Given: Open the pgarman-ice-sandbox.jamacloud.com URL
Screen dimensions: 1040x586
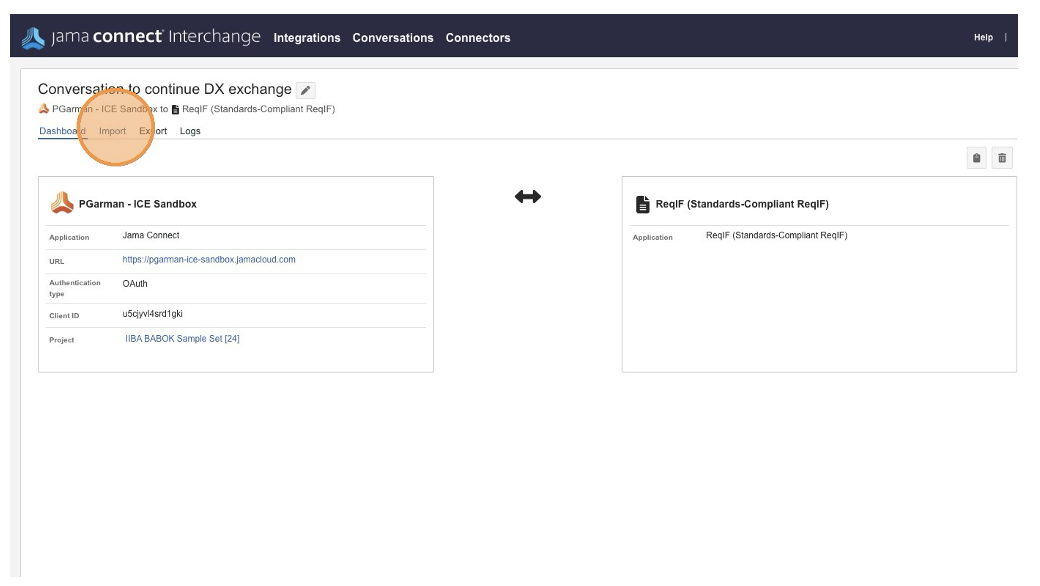Looking at the screenshot, I should (209, 259).
